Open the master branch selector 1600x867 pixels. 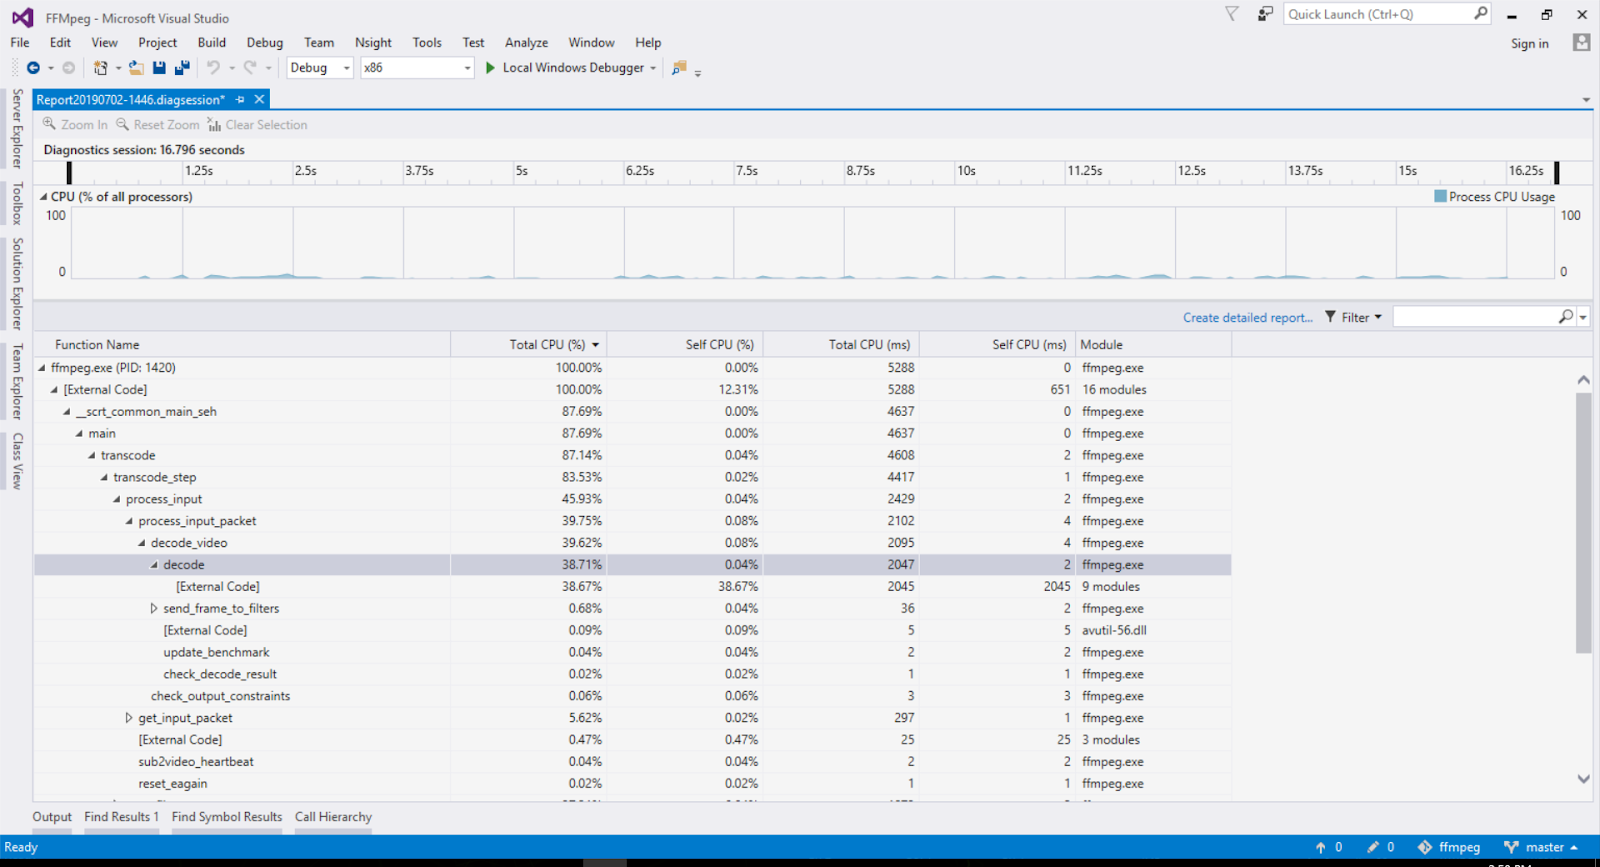[1541, 847]
